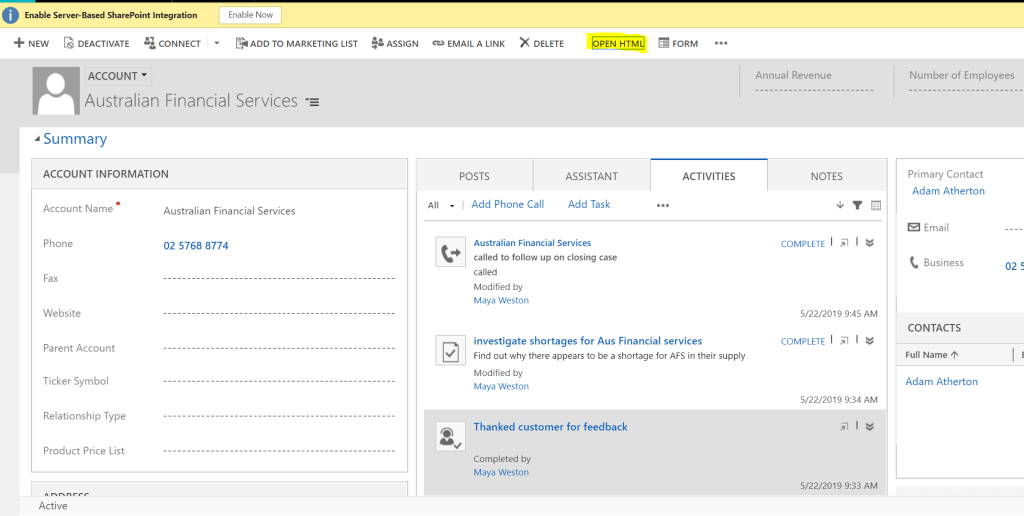Open the Add to Marketing List command
Image resolution: width=1024 pixels, height=516 pixels.
coord(296,44)
